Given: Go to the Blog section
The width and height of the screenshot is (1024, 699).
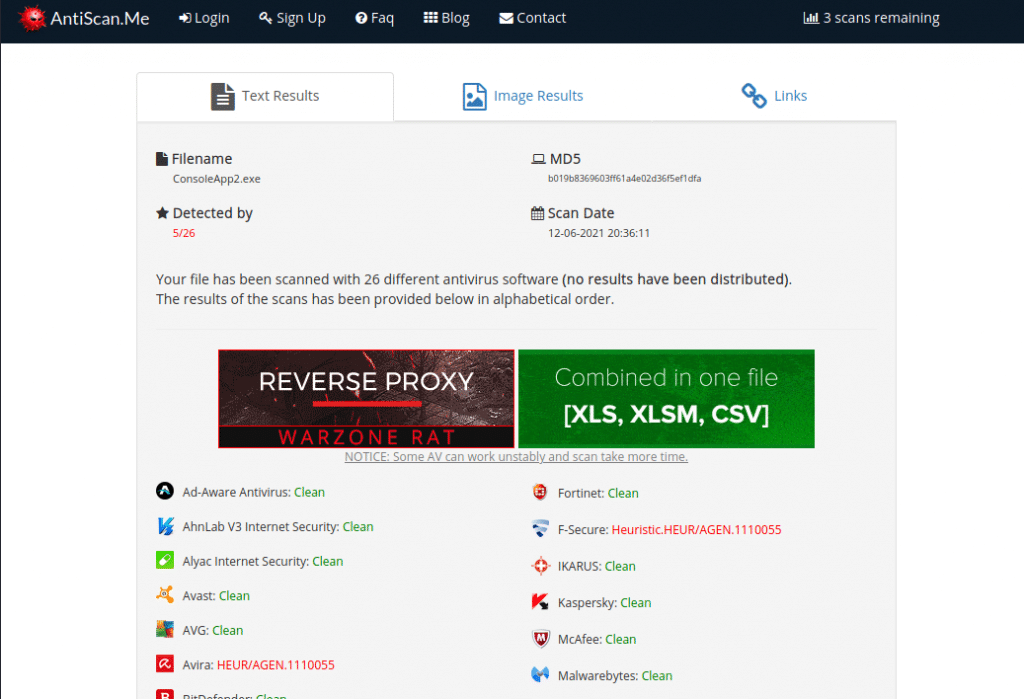Looking at the screenshot, I should 446,18.
